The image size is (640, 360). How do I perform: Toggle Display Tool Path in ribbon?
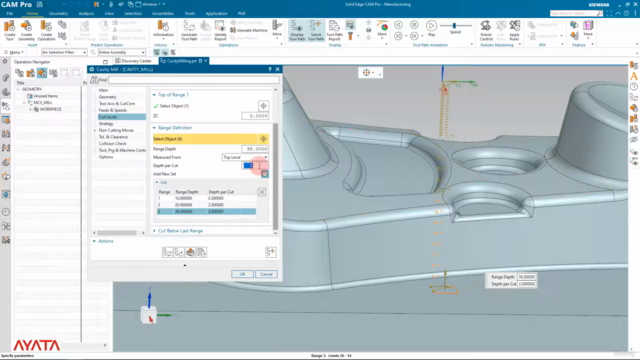point(297,31)
